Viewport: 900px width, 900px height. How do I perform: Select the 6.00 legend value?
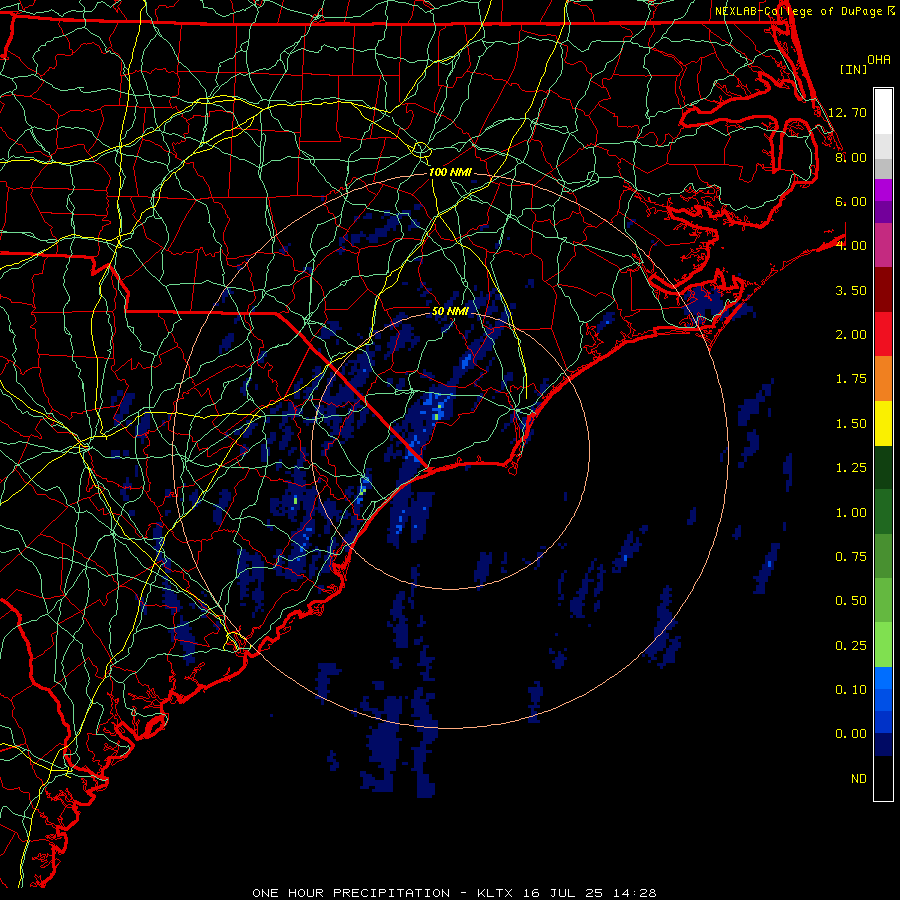[x=851, y=201]
